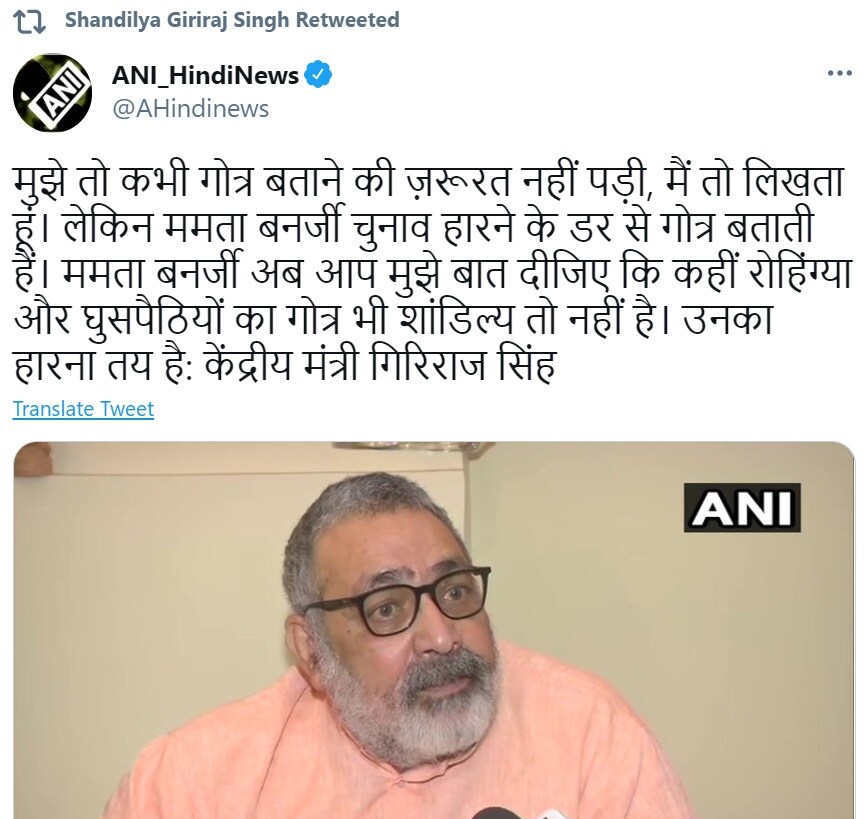This screenshot has height=819, width=865.
Task: Click the word "घुसपैठियों" in tweet text
Action: coord(153,319)
